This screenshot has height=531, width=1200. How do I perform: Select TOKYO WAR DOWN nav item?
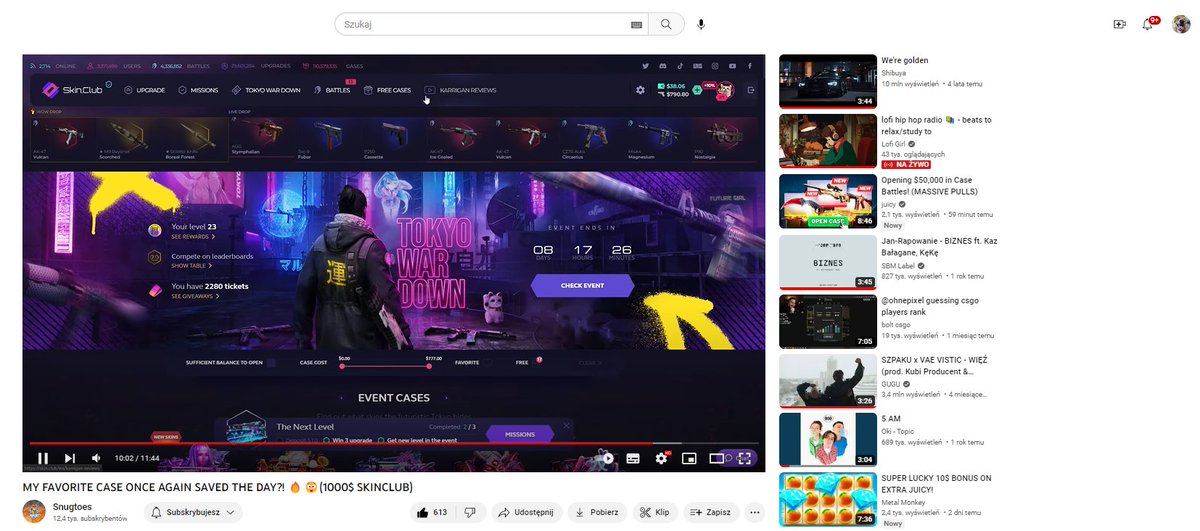pyautogui.click(x=265, y=90)
